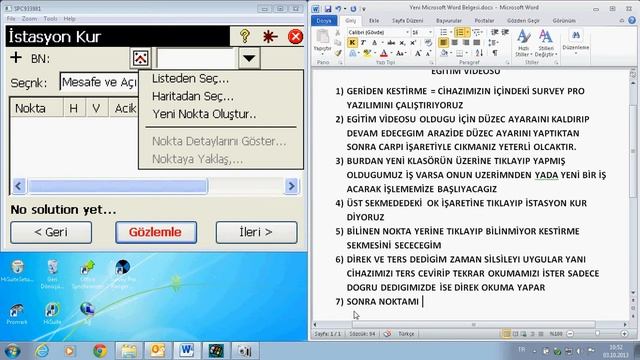Screen dimensions: 640x360
Task: Click the red star settings icon
Action: [x=270, y=36]
